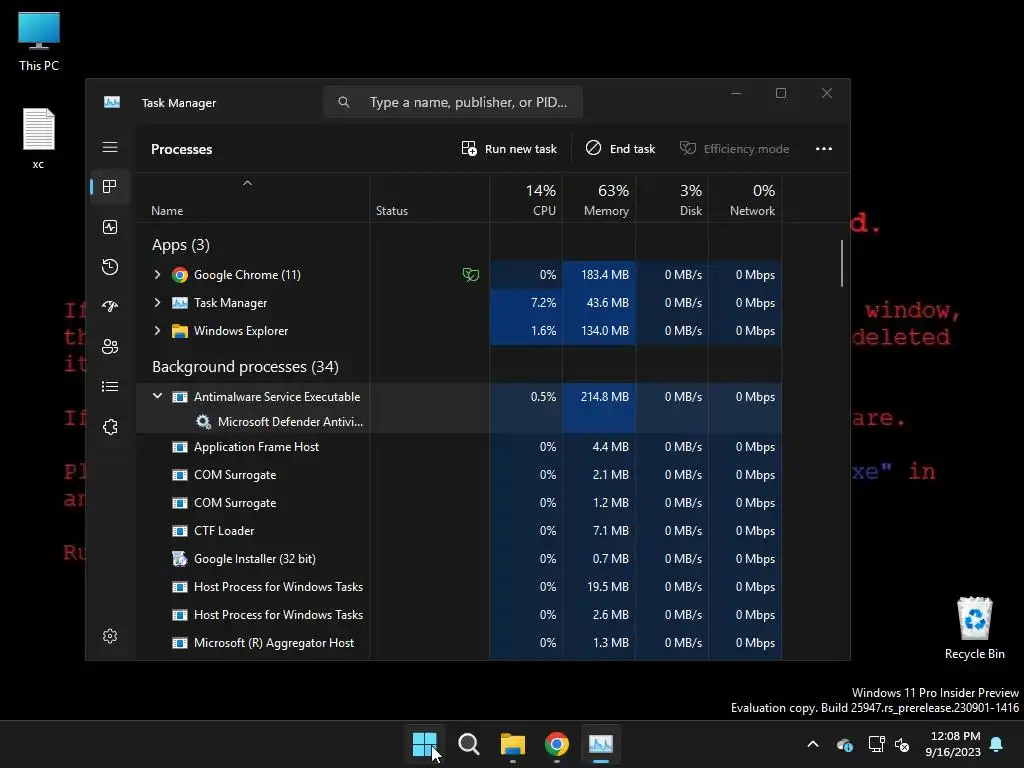Open the Startup apps icon in sidebar

[110, 306]
